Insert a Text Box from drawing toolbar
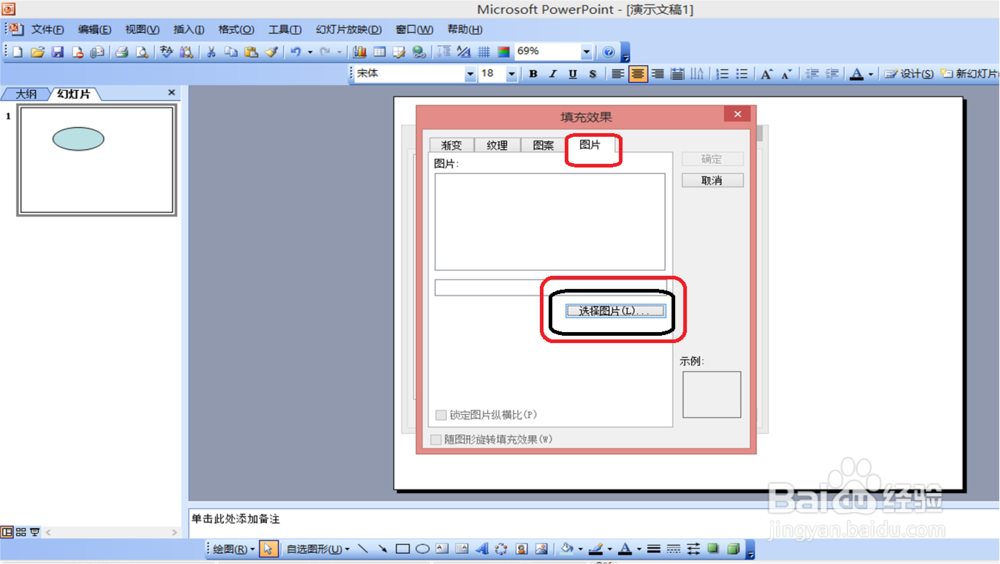Viewport: 1000px width, 564px height. pyautogui.click(x=442, y=549)
